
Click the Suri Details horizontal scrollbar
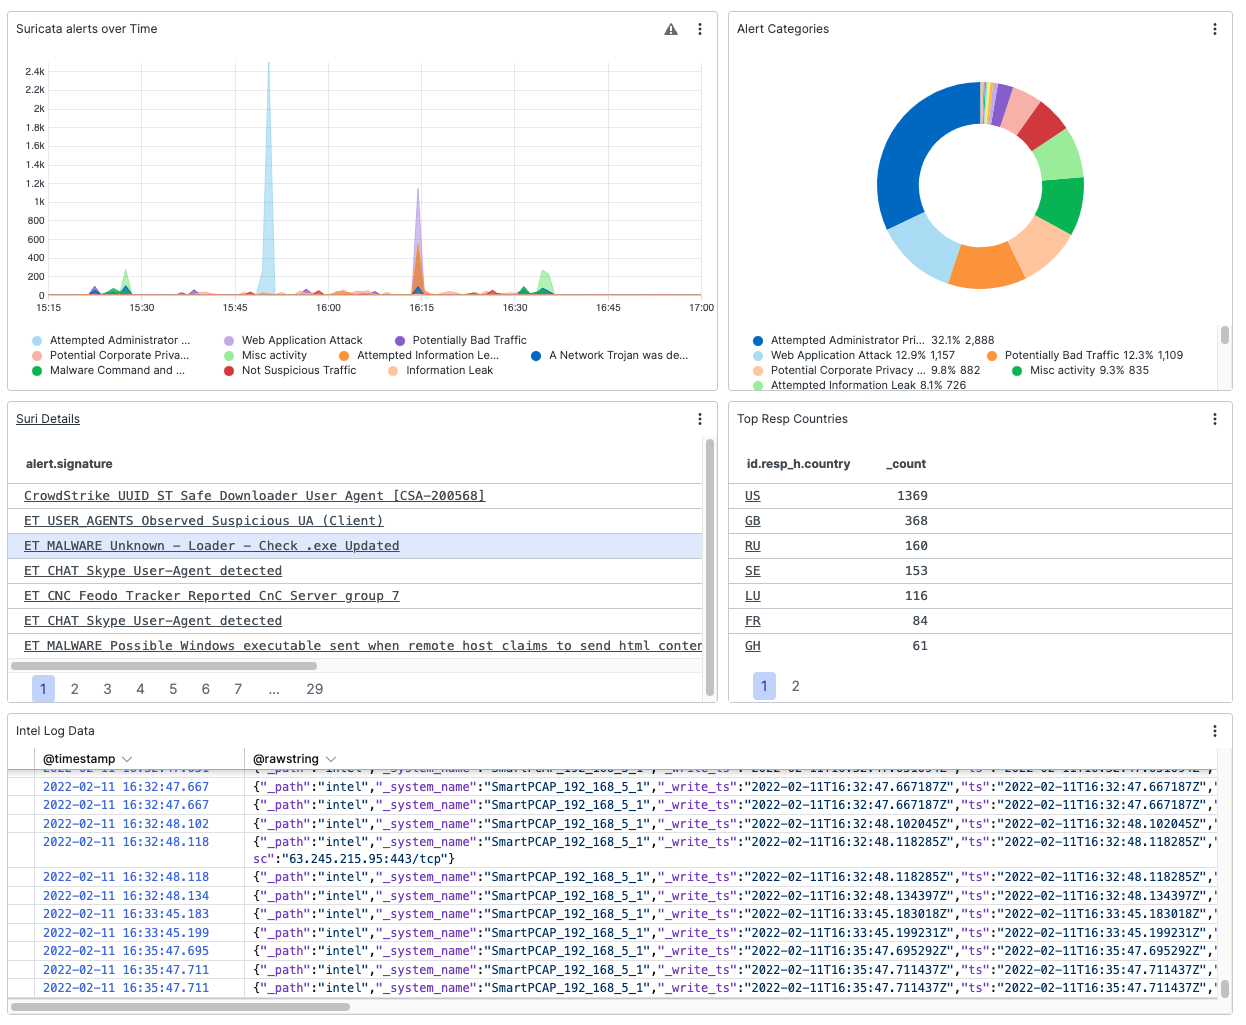(x=164, y=666)
